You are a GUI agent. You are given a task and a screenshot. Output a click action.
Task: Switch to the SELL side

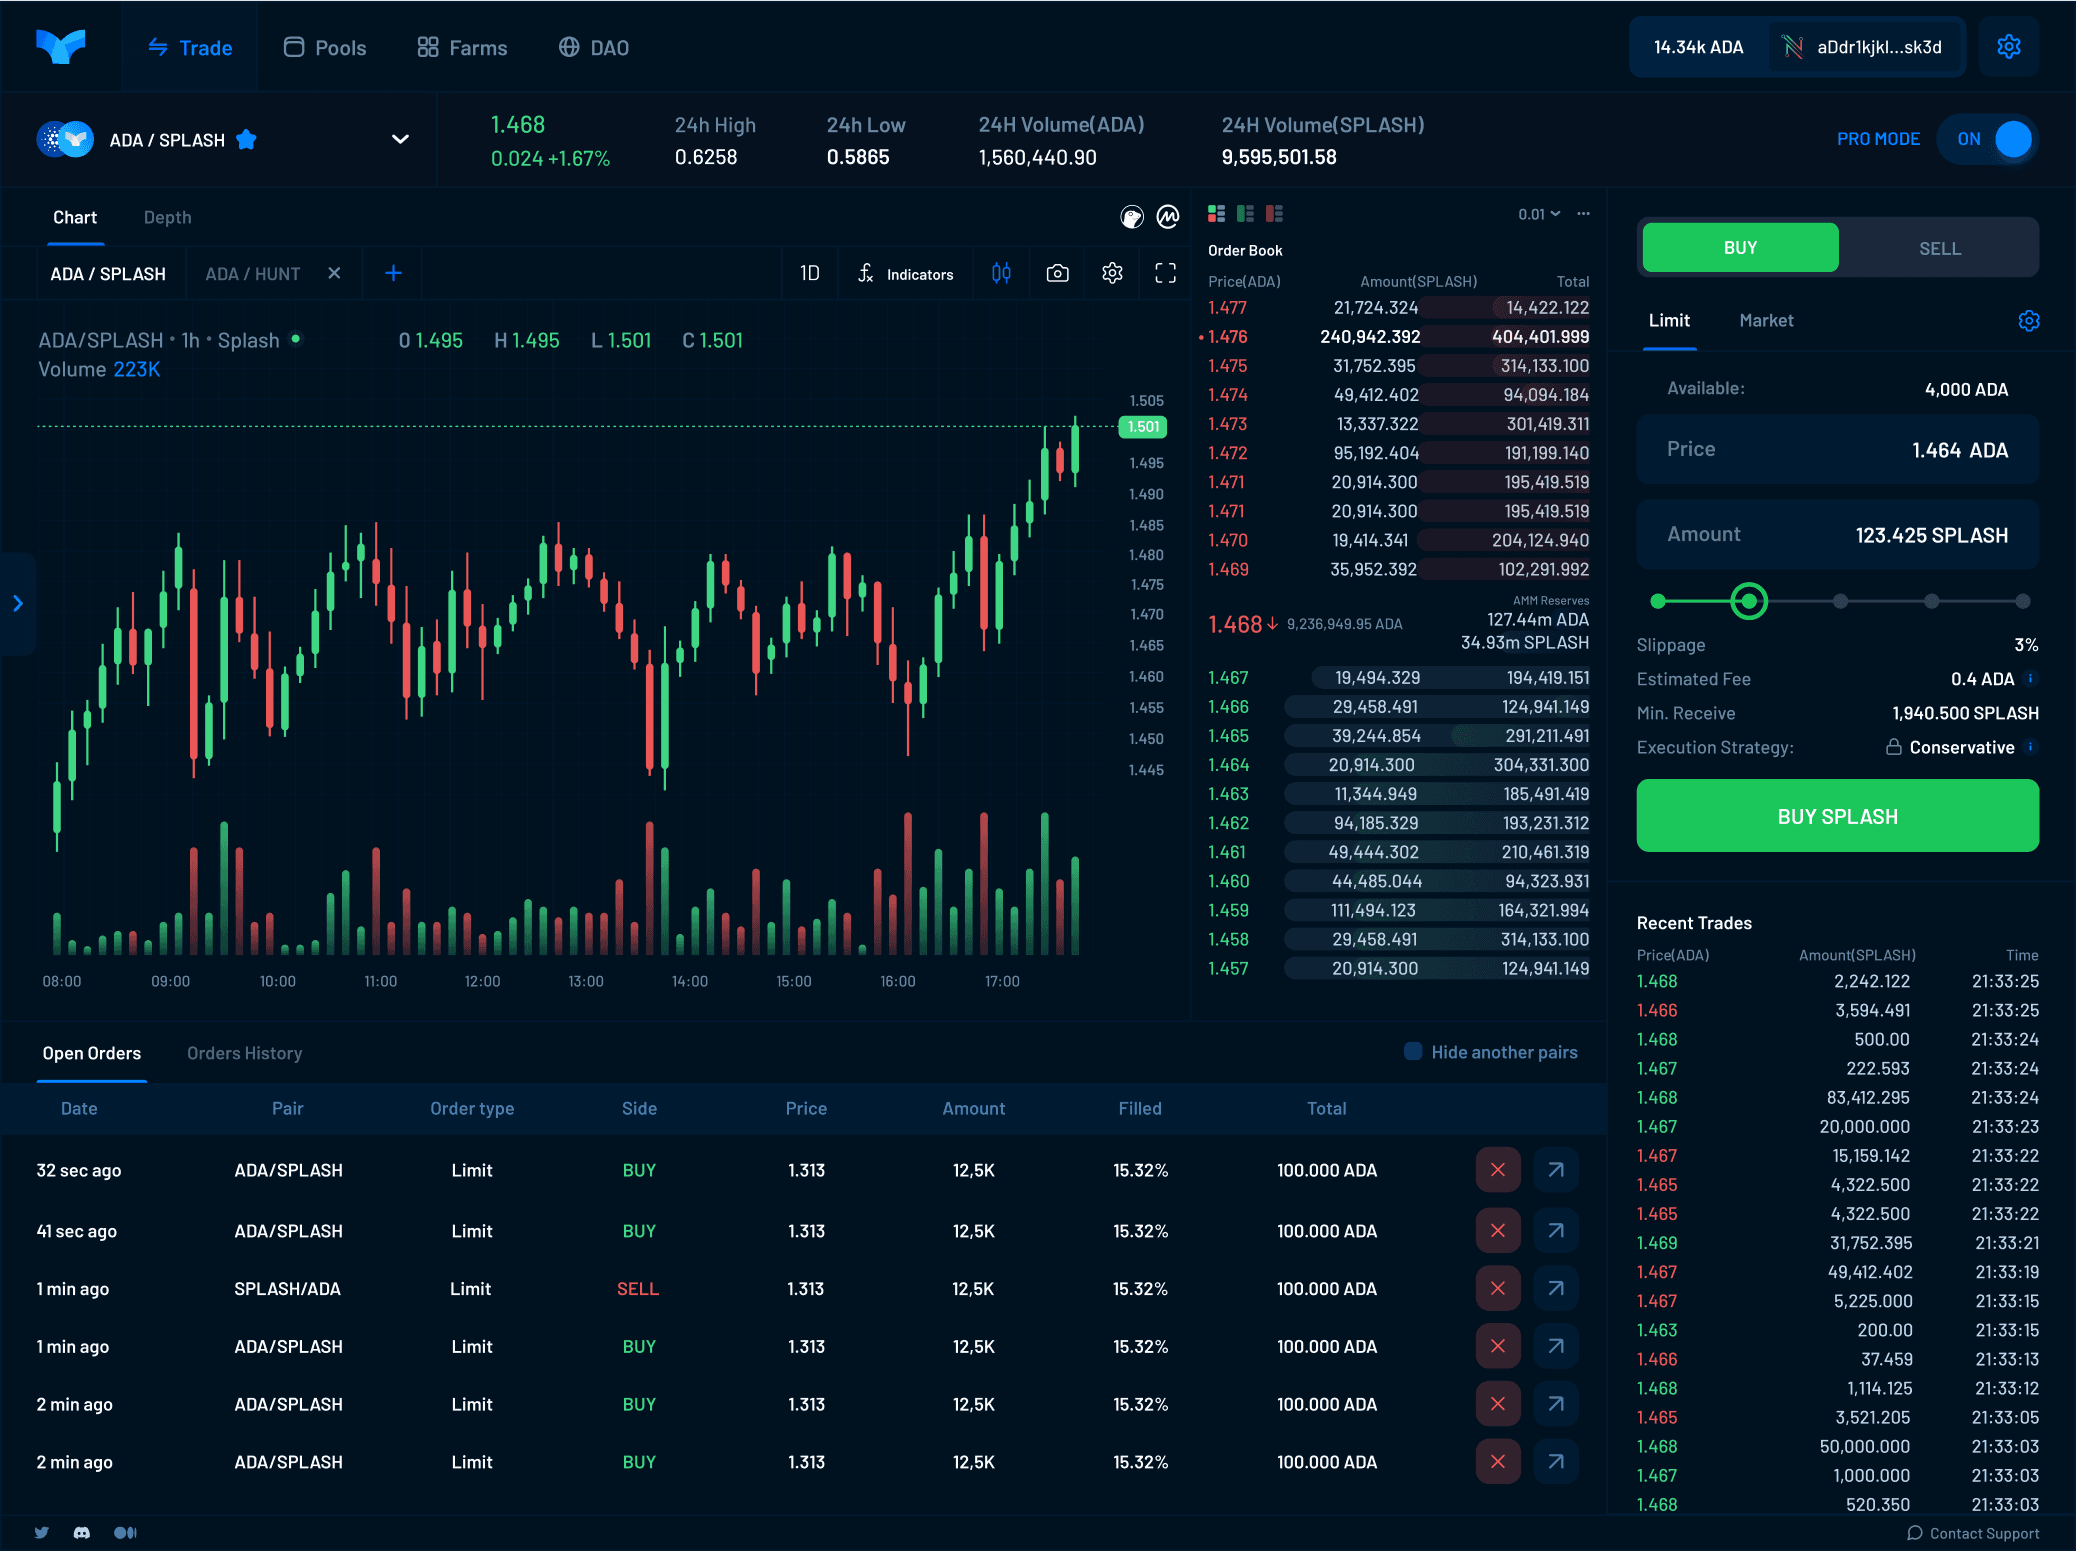coord(1939,248)
